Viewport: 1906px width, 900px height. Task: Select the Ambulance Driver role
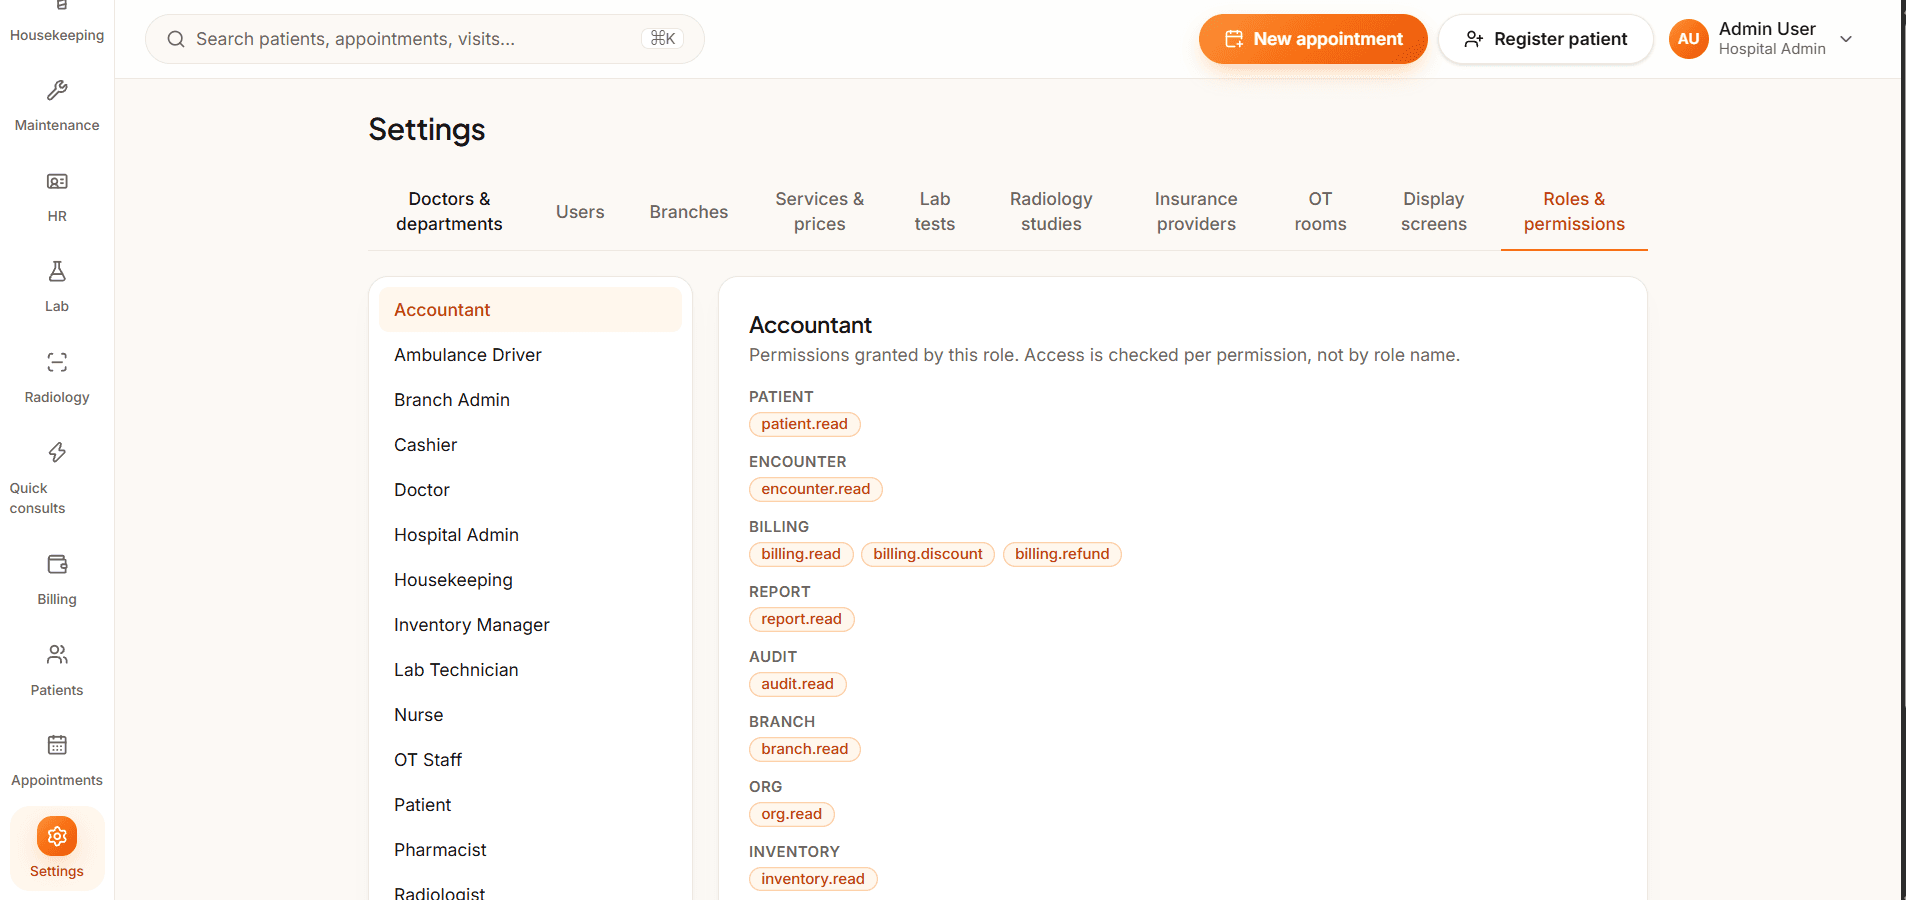(530, 355)
